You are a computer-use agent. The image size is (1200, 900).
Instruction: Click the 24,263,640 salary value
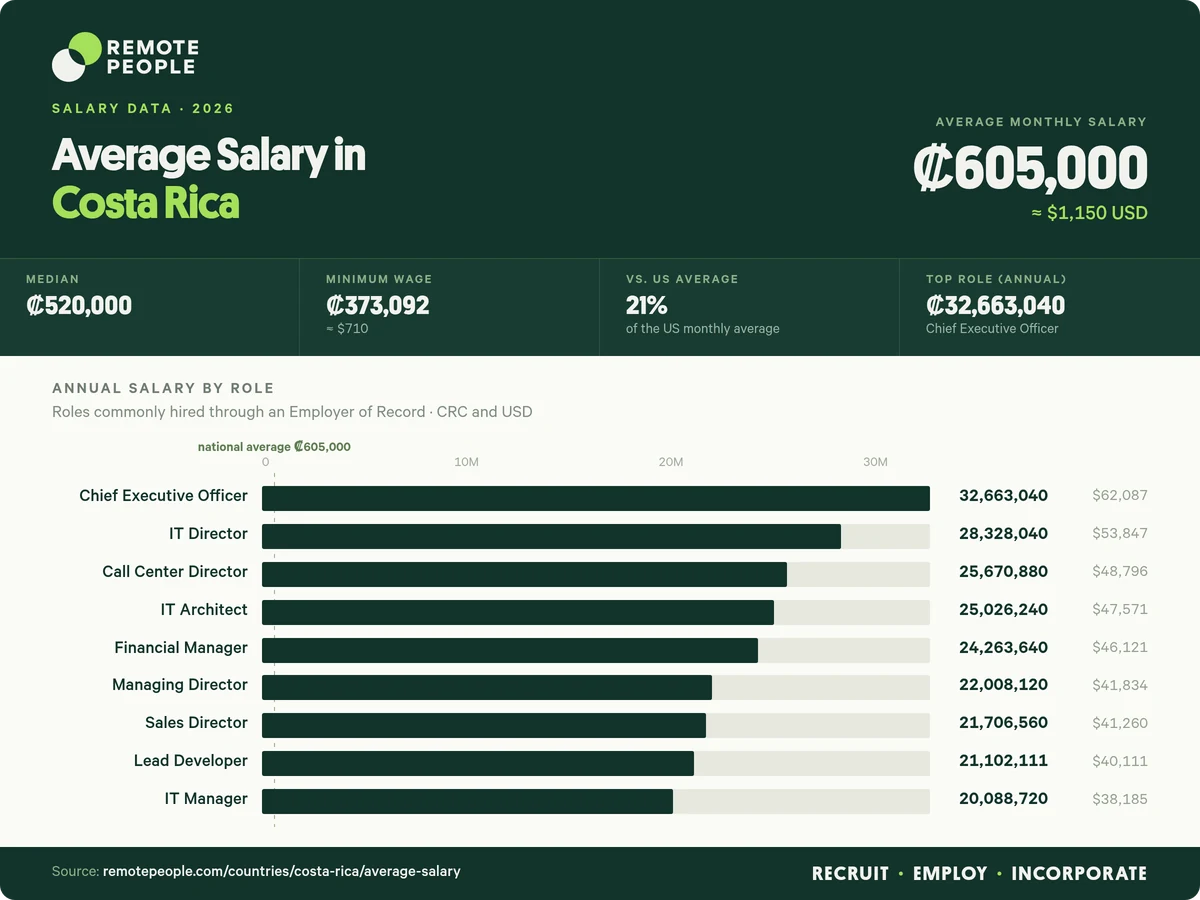[1003, 648]
